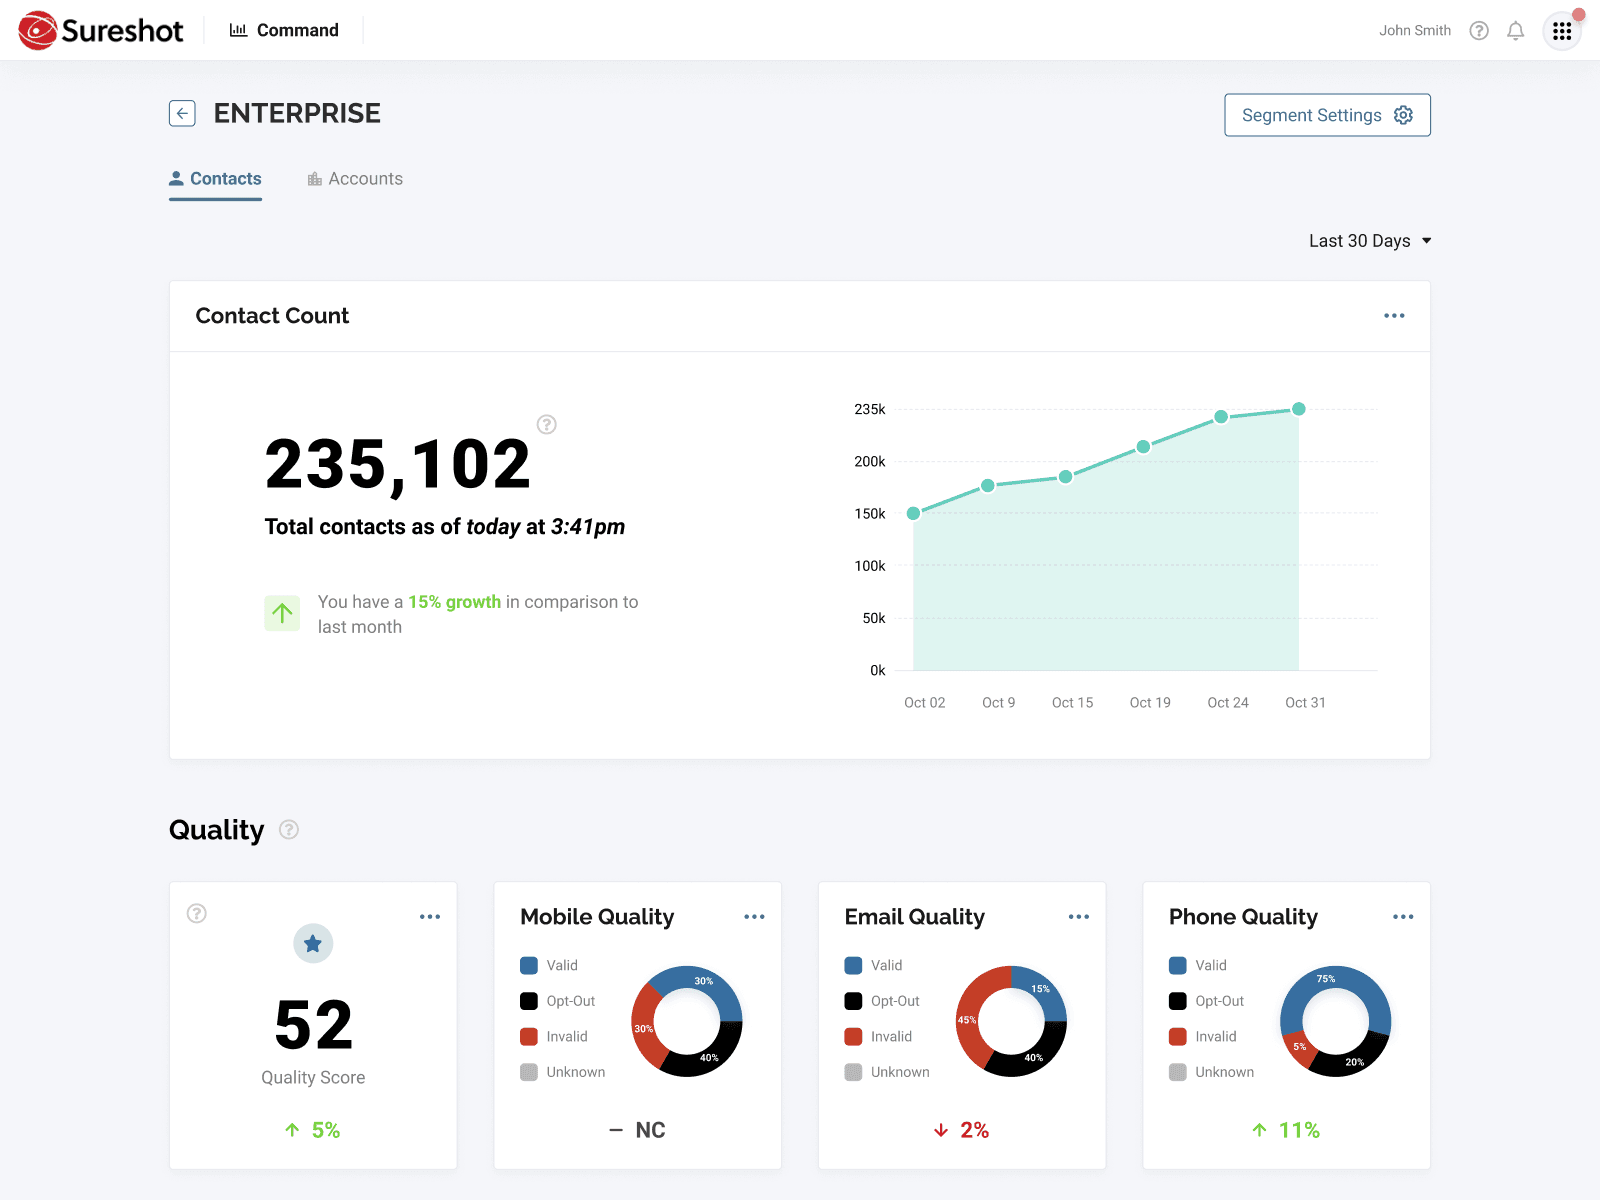Click help icon beside 235,102 total

click(546, 425)
